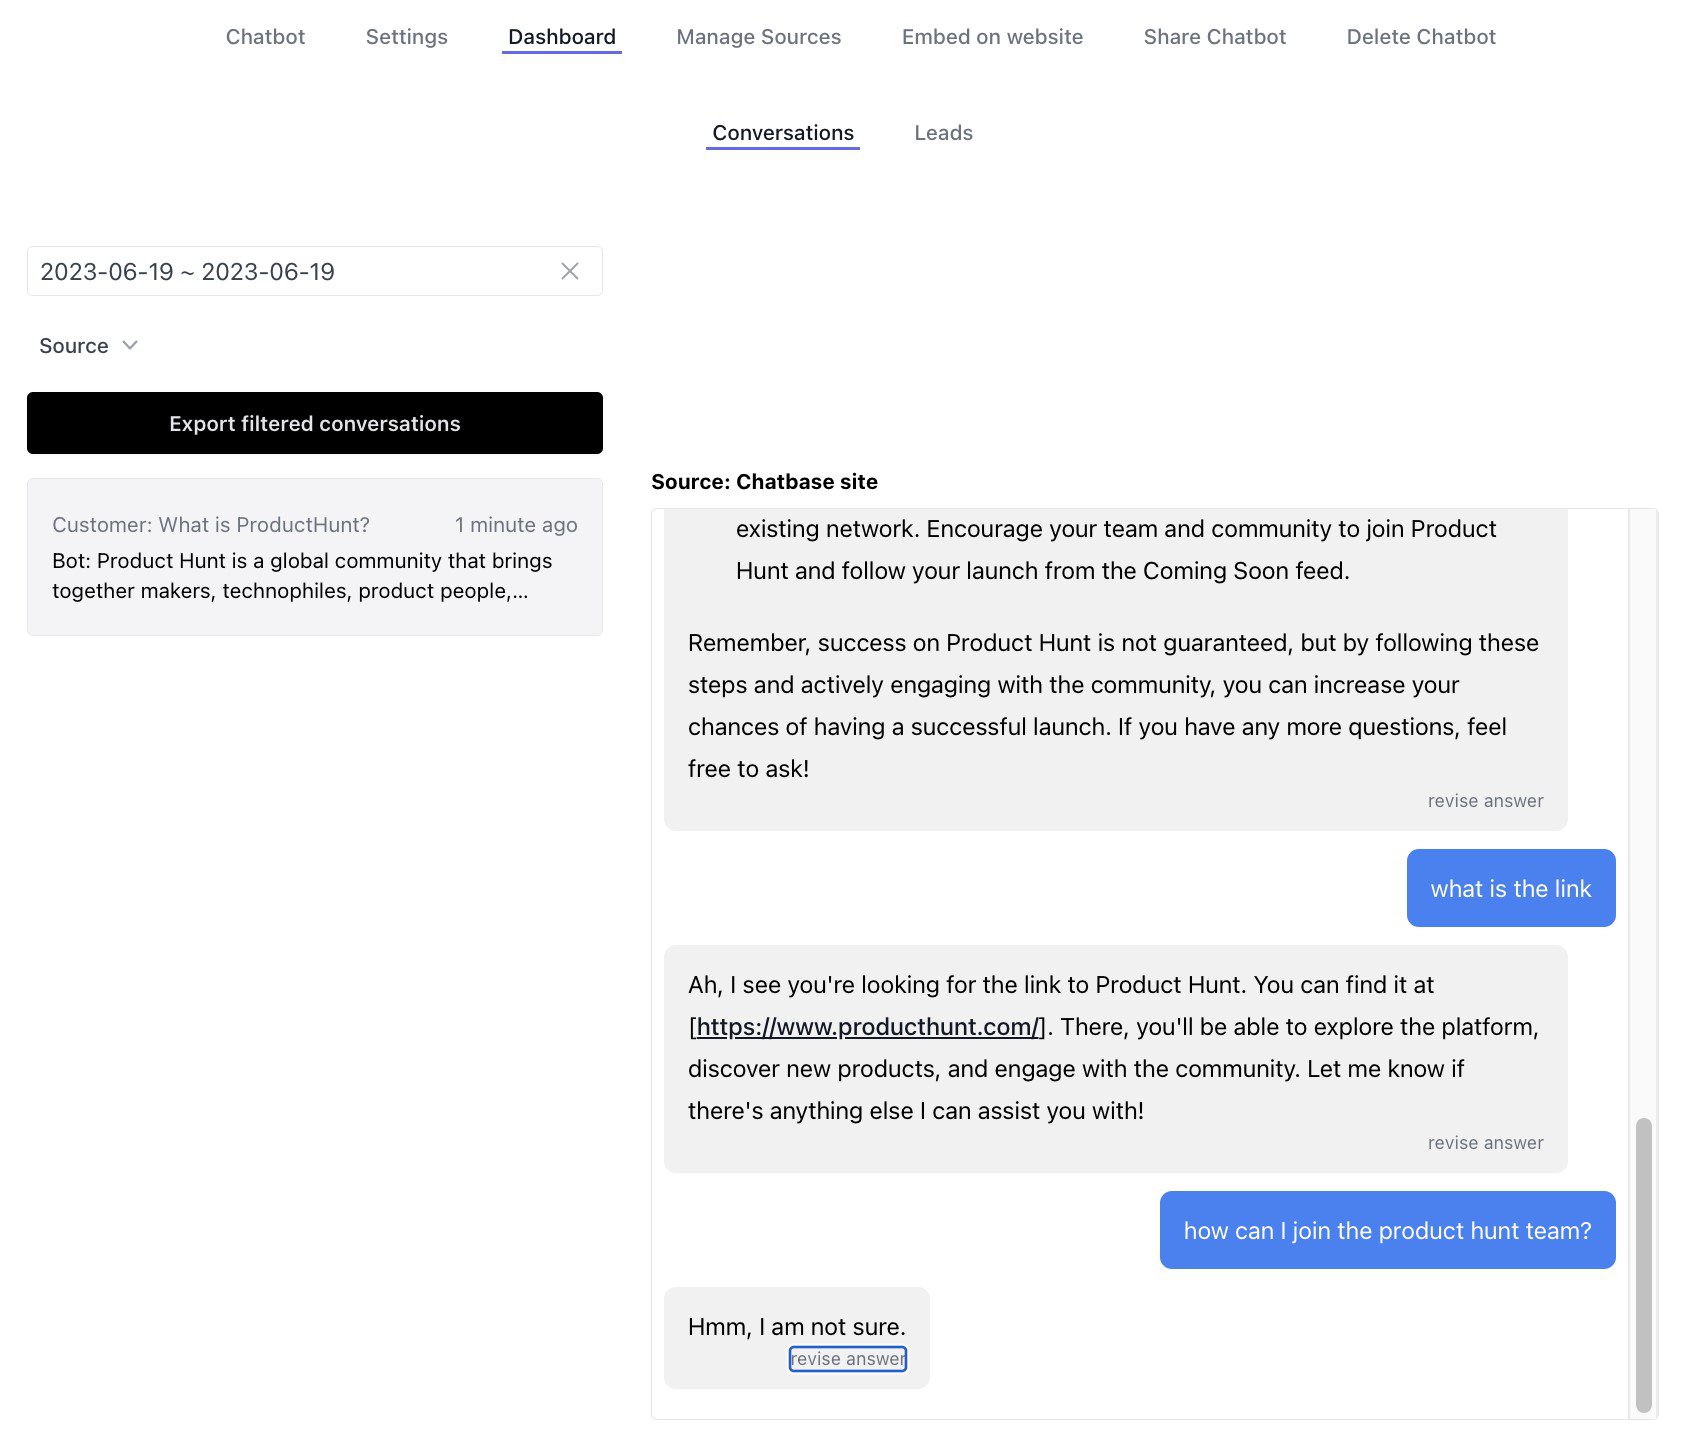
Task: Open the Embed on website section
Action: [991, 37]
